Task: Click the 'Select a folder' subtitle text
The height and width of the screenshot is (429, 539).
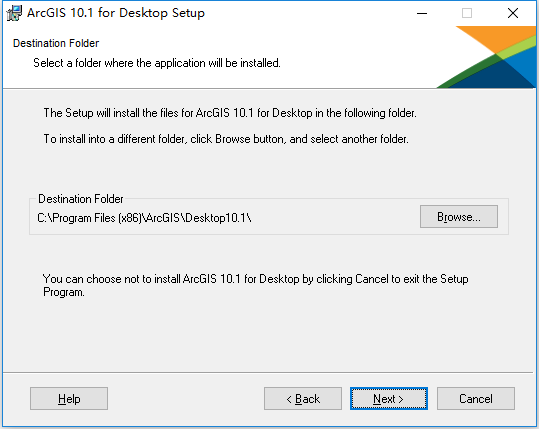Action: pos(157,63)
